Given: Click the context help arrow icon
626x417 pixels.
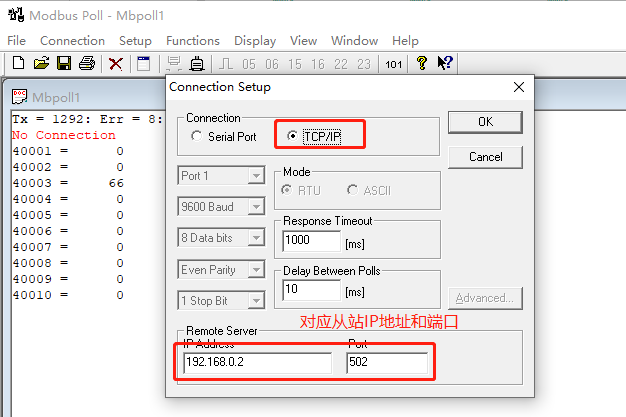Looking at the screenshot, I should (x=445, y=63).
